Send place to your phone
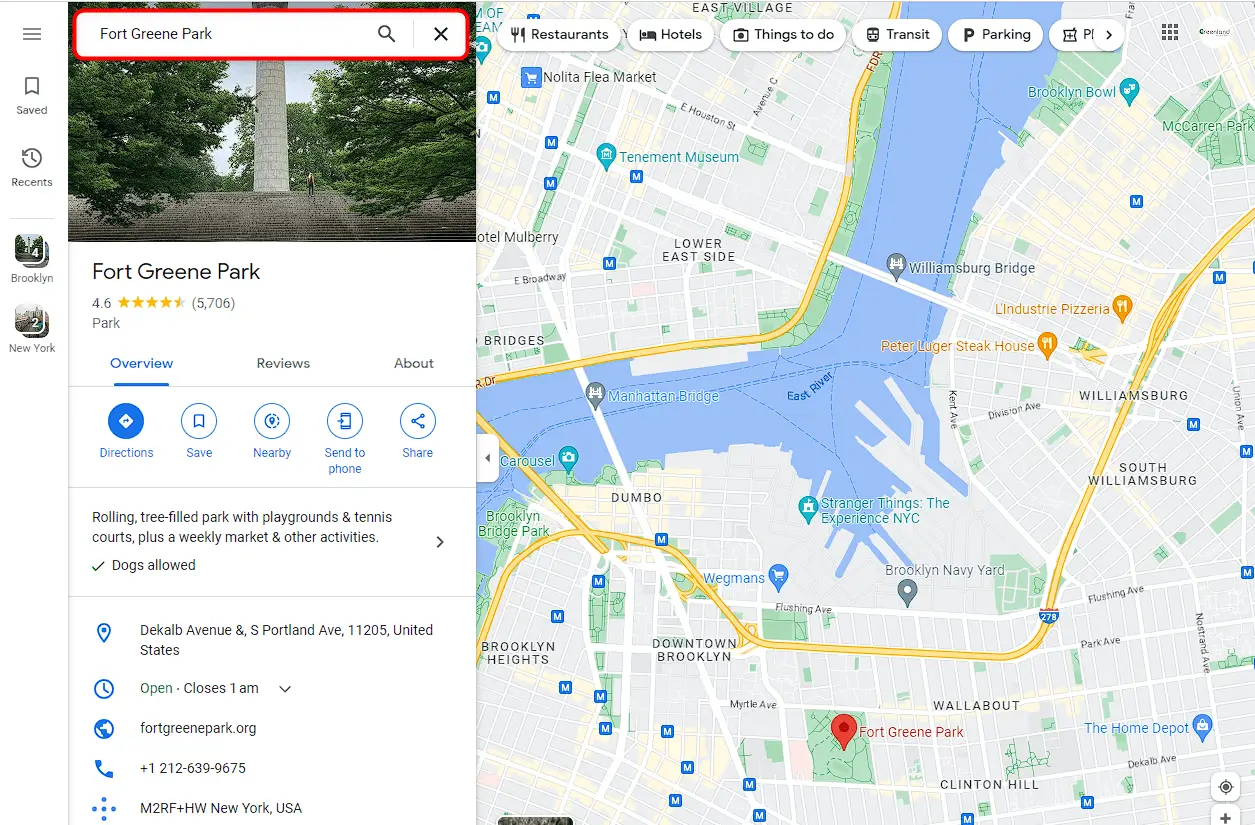Viewport: 1255px width, 825px height. (x=345, y=421)
